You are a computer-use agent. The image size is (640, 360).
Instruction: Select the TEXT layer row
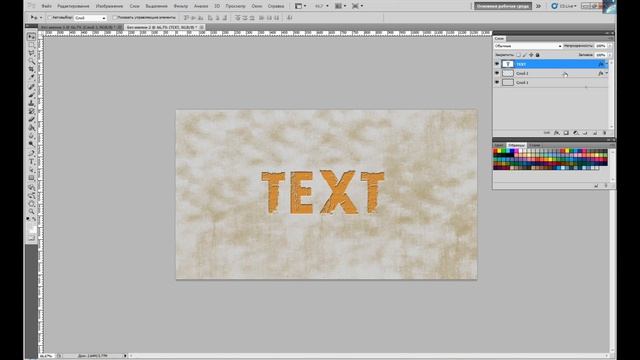click(x=551, y=64)
